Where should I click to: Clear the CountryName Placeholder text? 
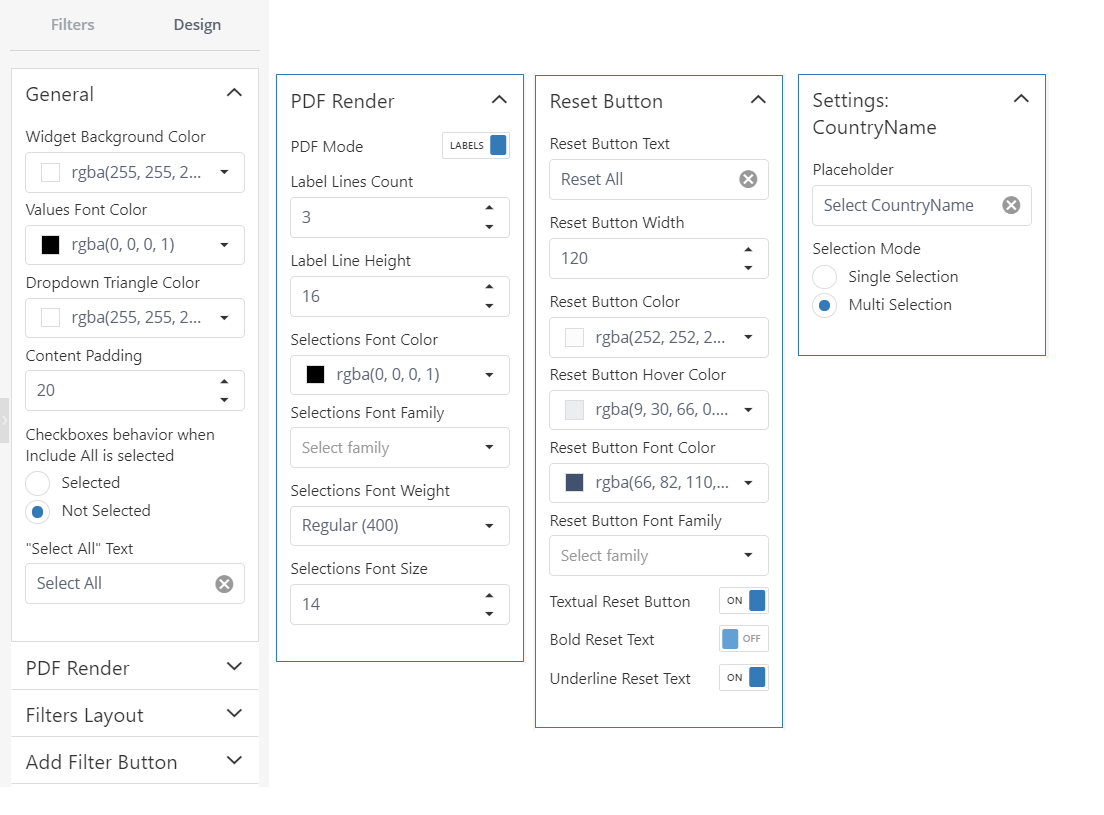pos(1011,205)
